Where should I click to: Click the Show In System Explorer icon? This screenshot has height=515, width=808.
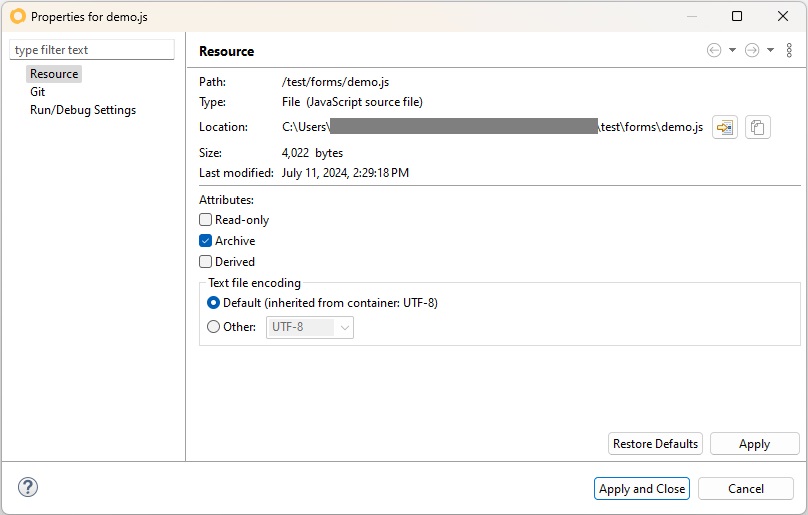[725, 127]
